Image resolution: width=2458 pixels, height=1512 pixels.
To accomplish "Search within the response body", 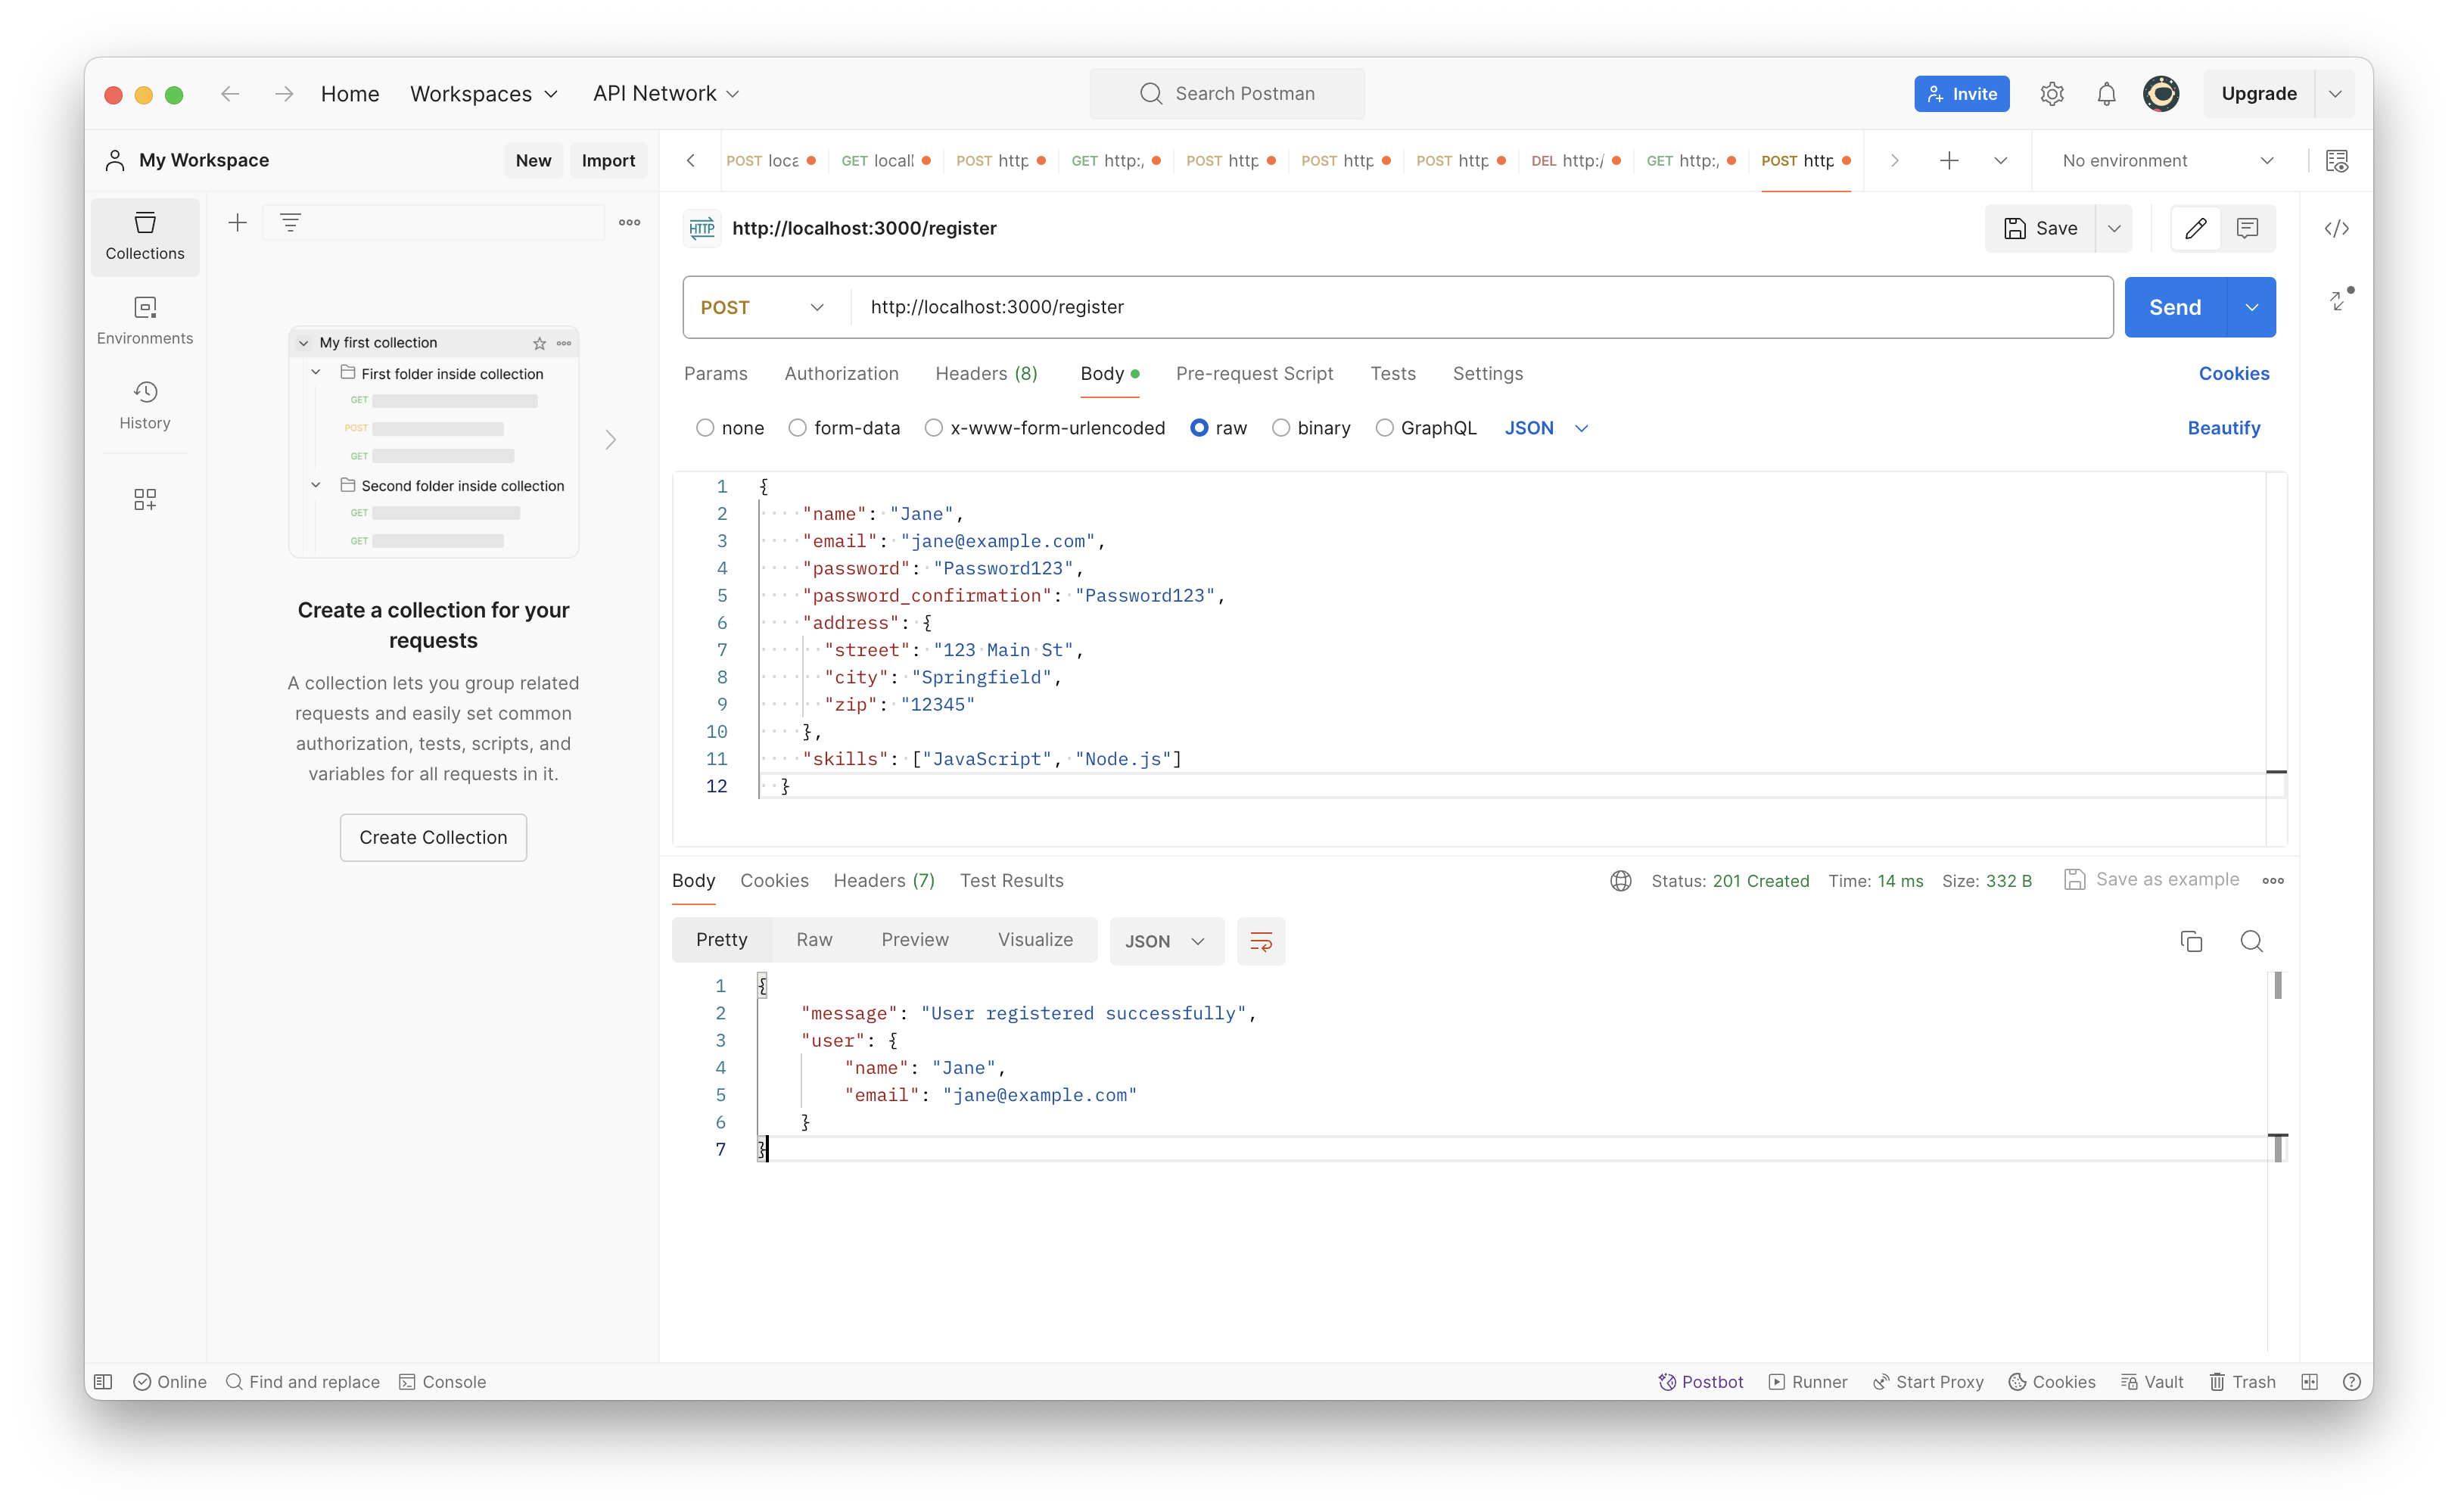I will (2252, 941).
